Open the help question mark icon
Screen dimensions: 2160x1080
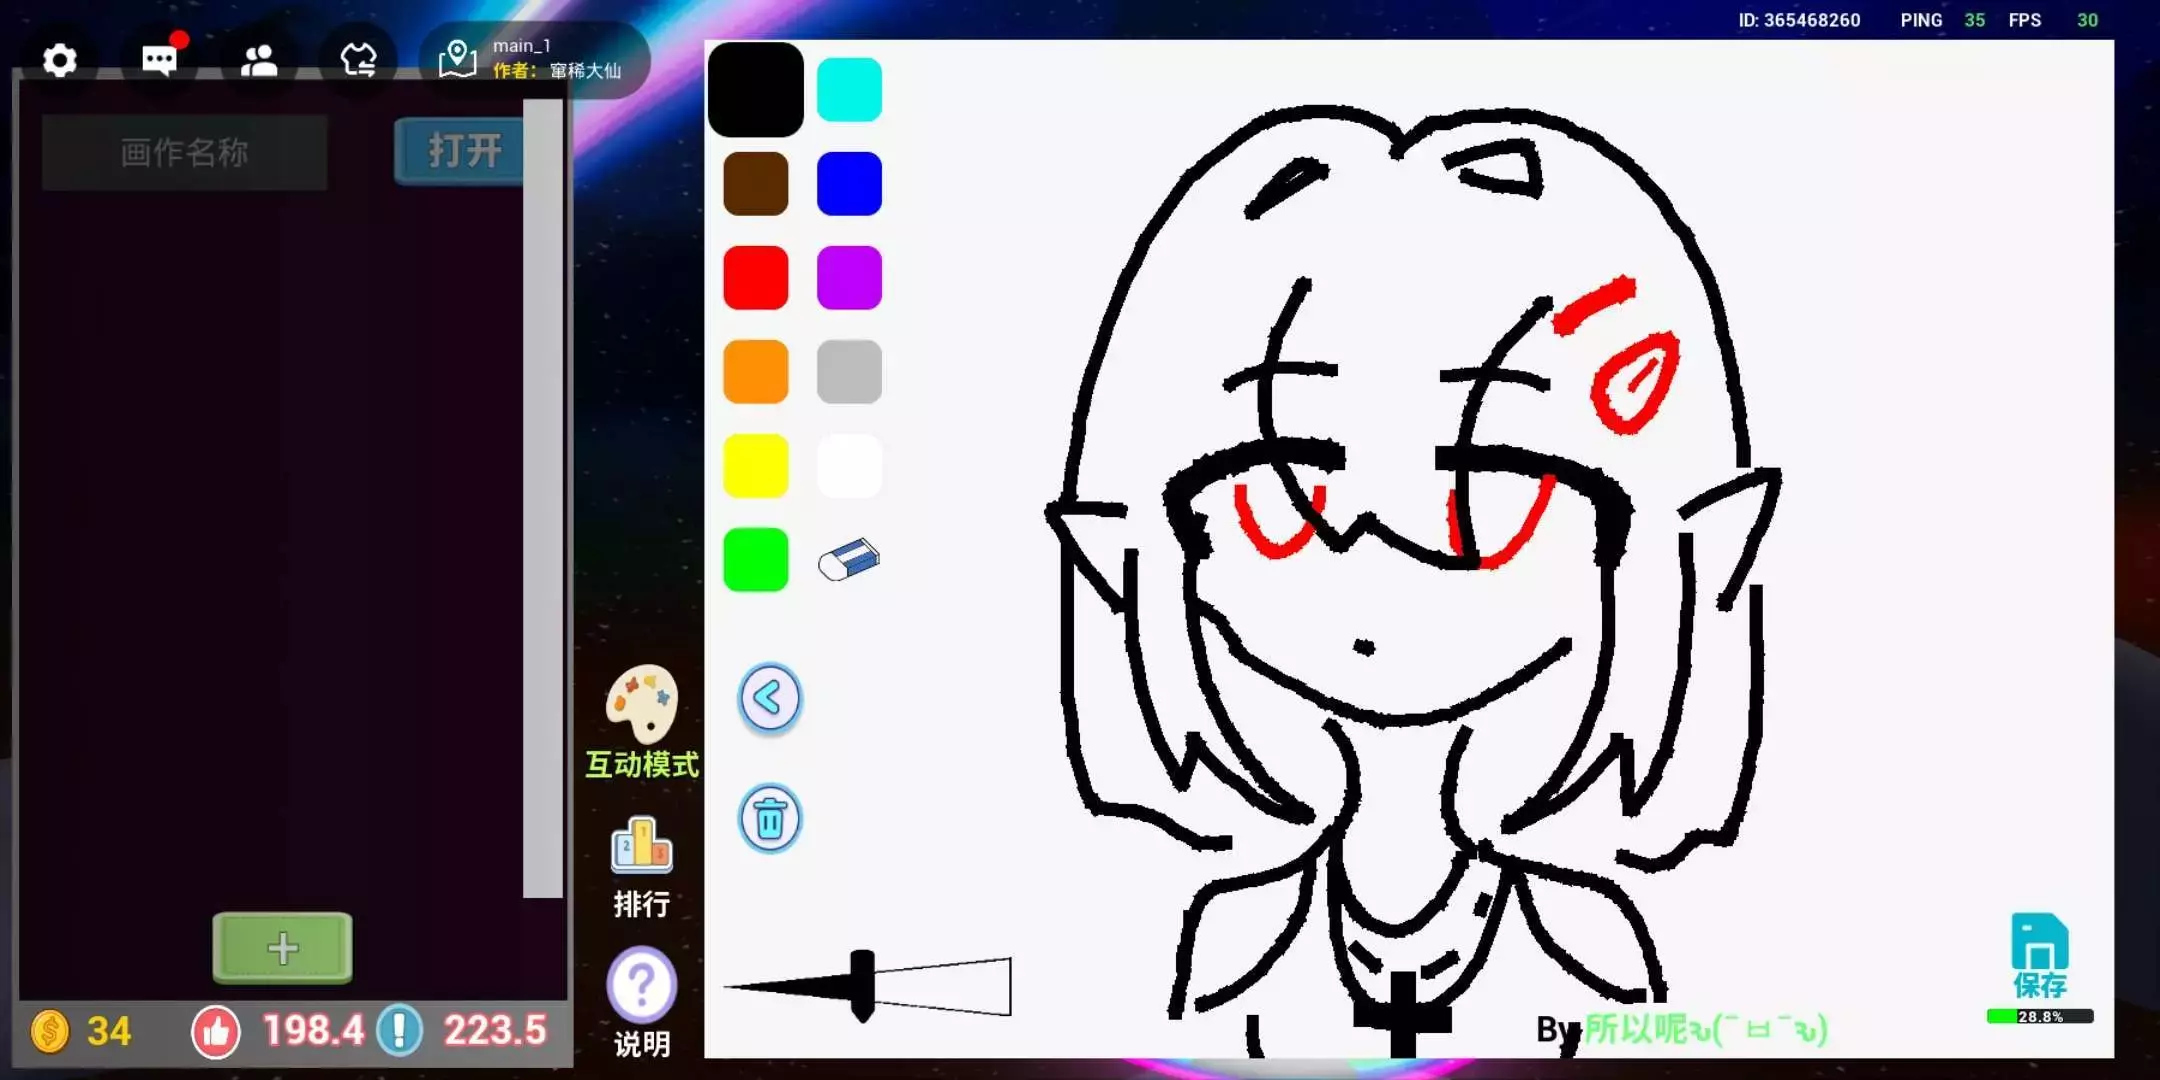click(641, 985)
